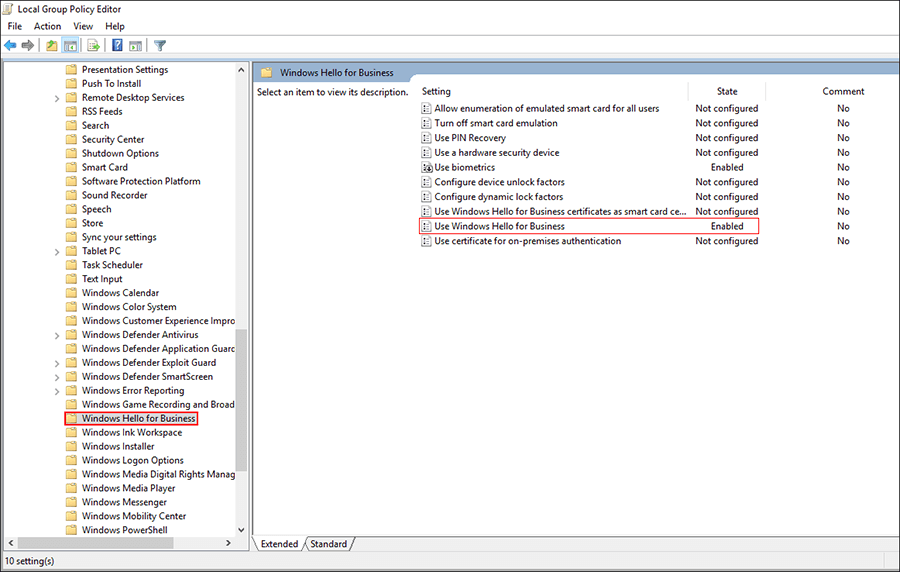Expand the Tablet PC tree node
900x572 pixels.
pyautogui.click(x=57, y=251)
